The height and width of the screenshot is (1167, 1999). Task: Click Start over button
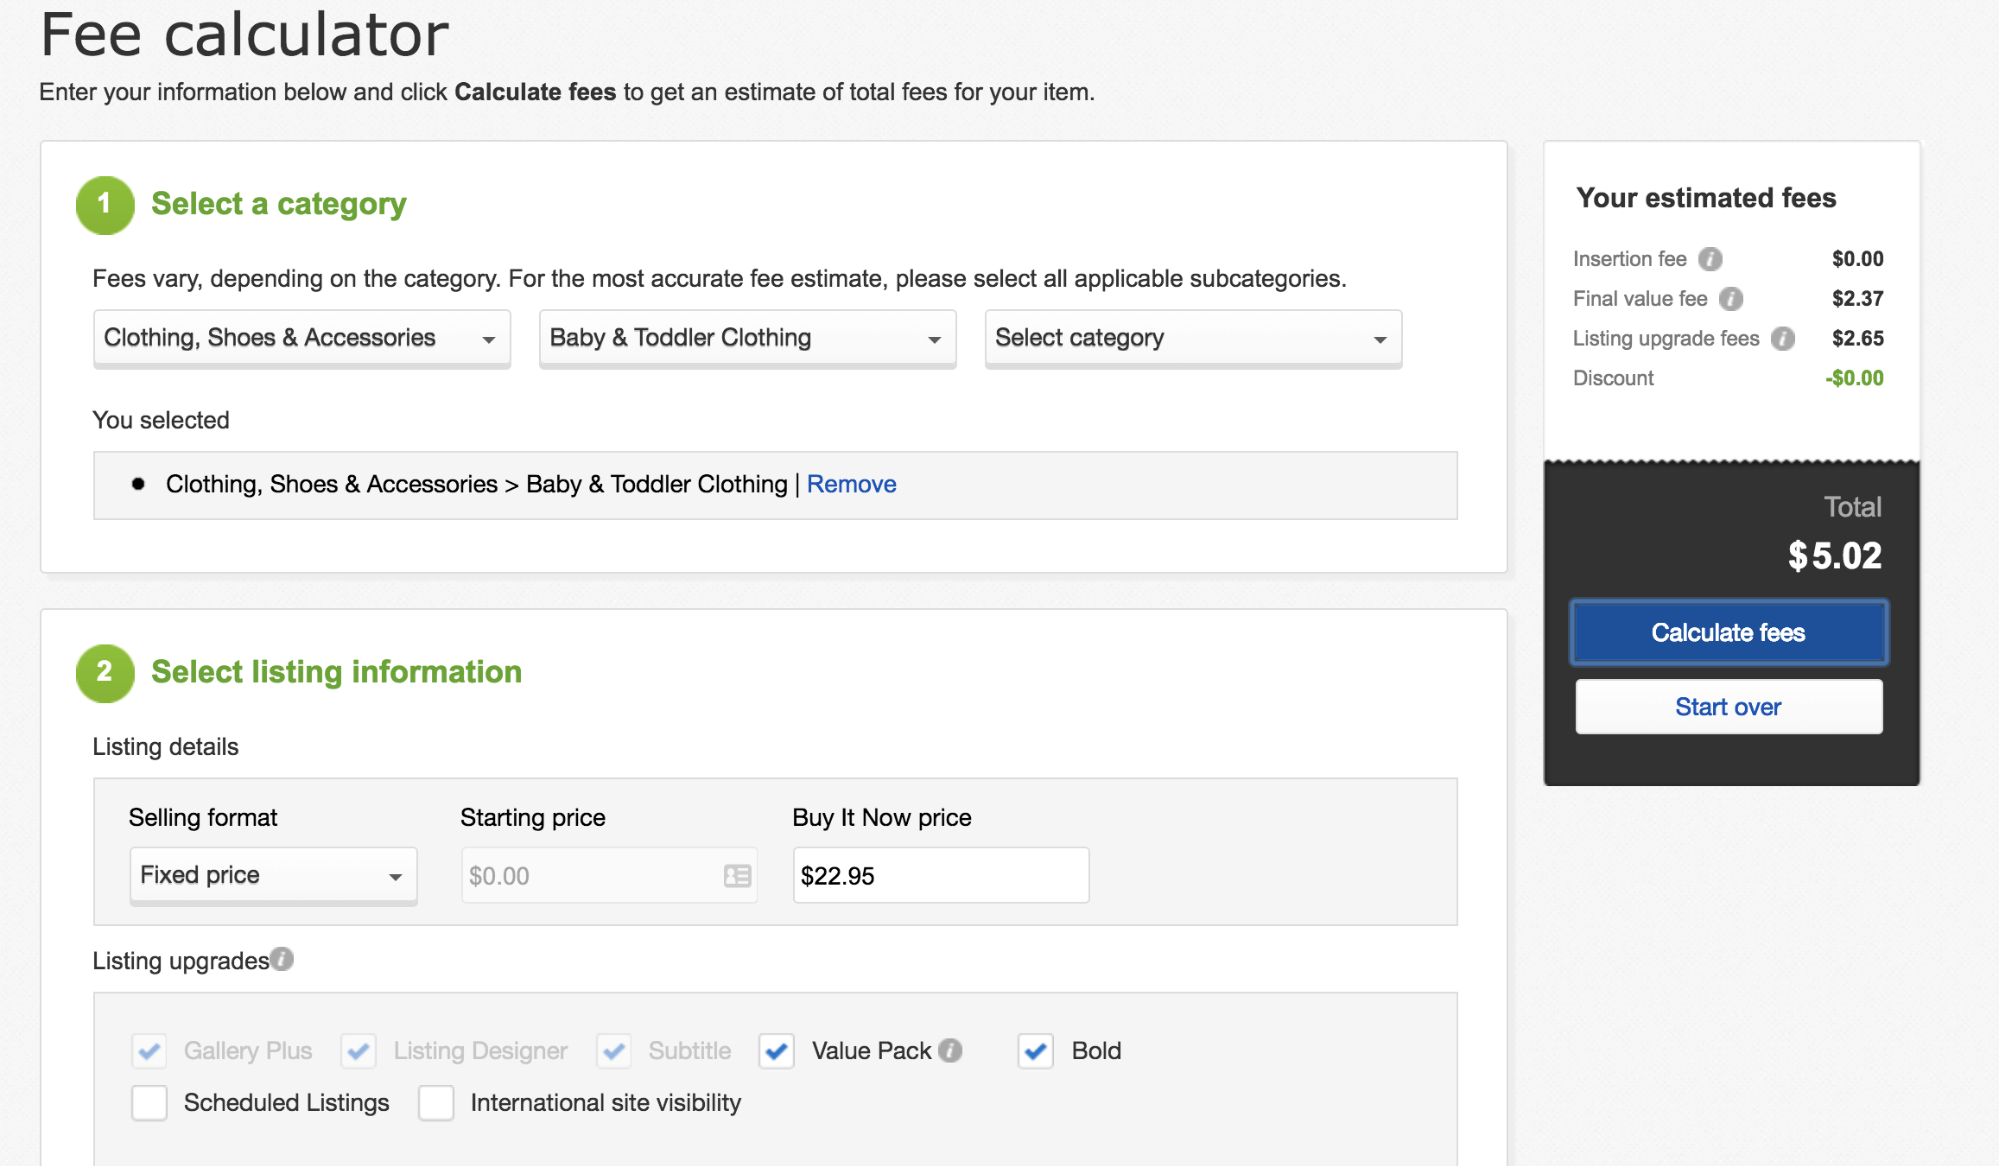tap(1728, 707)
